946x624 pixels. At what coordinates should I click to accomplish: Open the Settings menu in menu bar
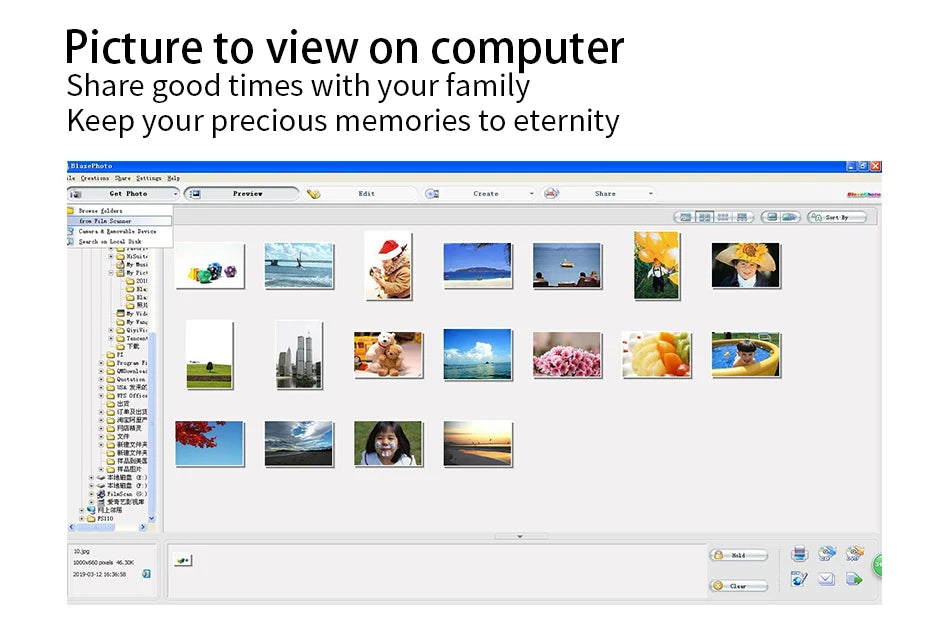[x=148, y=178]
